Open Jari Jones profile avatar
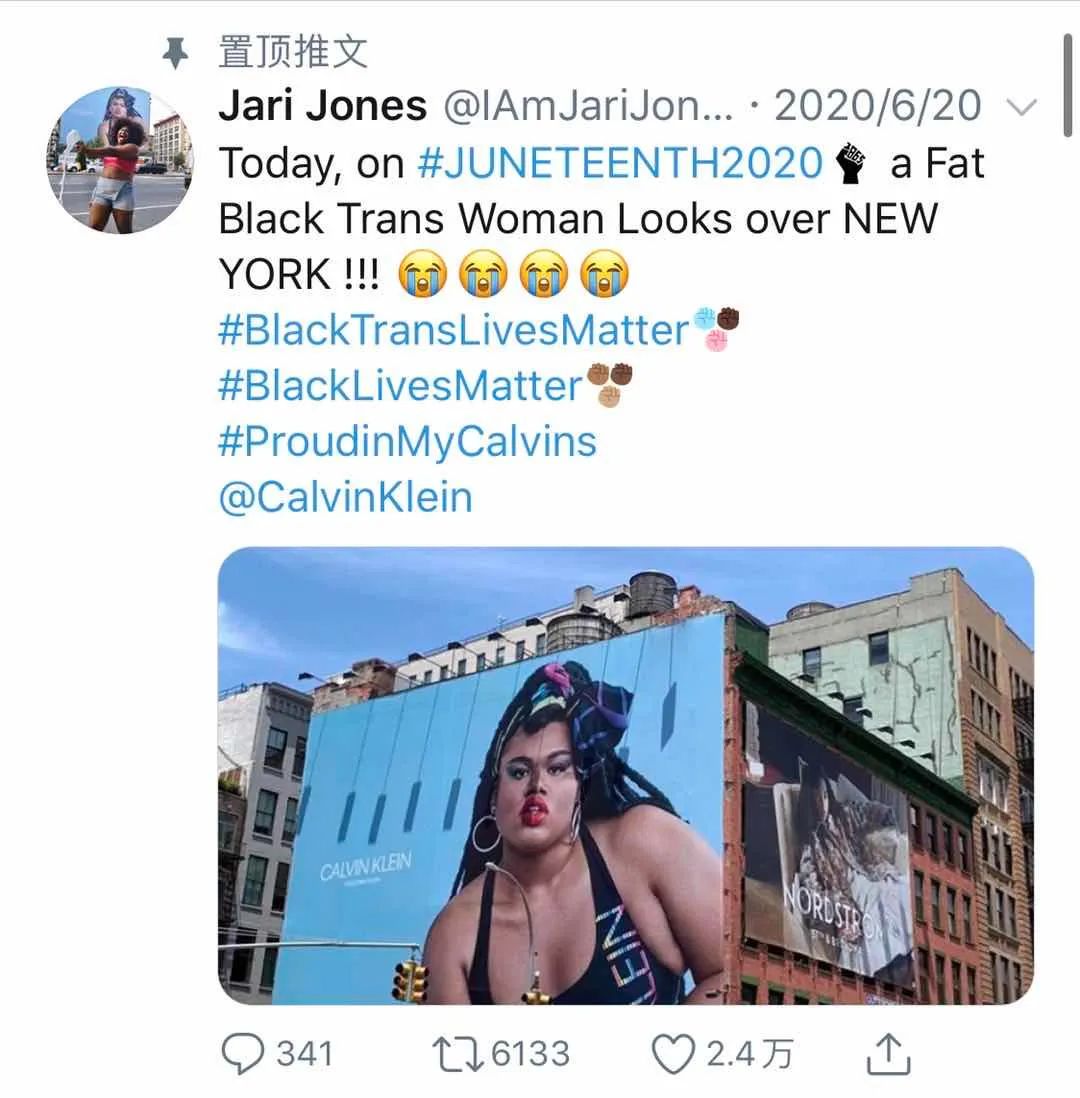This screenshot has height=1098, width=1080. click(x=120, y=160)
